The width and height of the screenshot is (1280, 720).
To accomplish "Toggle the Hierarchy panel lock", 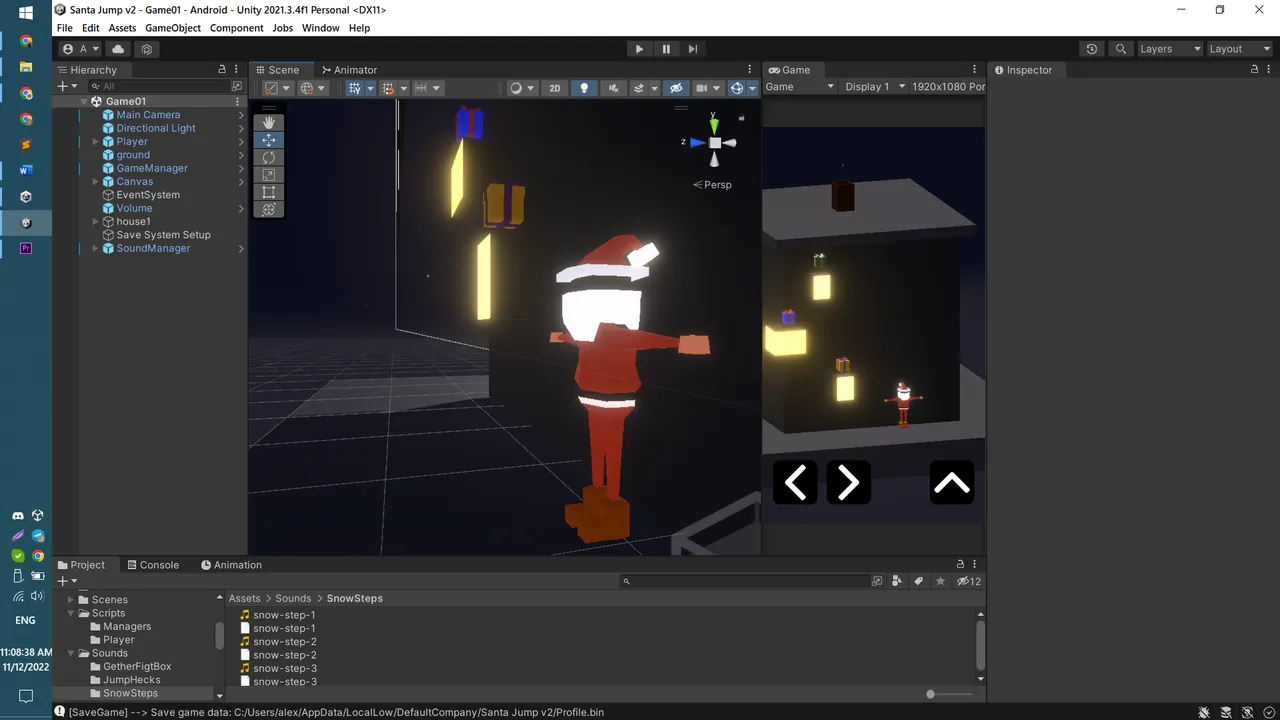I will 222,69.
